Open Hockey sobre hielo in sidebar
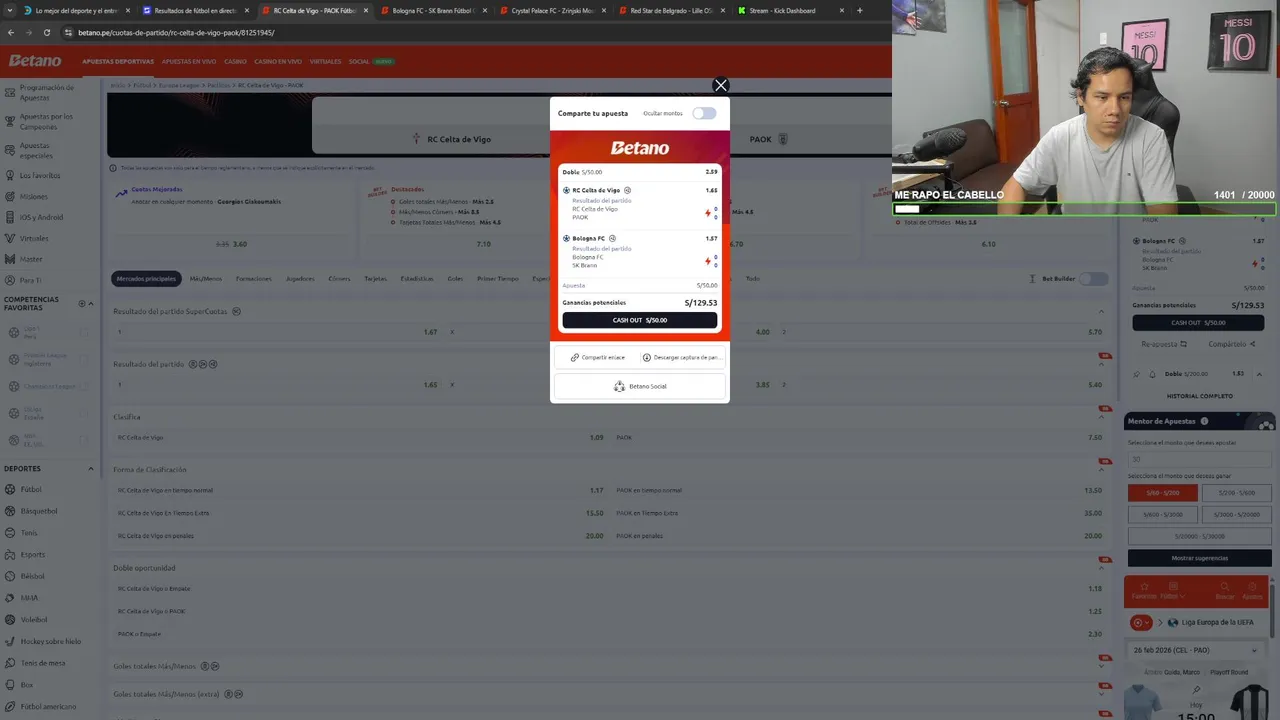The width and height of the screenshot is (1280, 720). pos(50,641)
